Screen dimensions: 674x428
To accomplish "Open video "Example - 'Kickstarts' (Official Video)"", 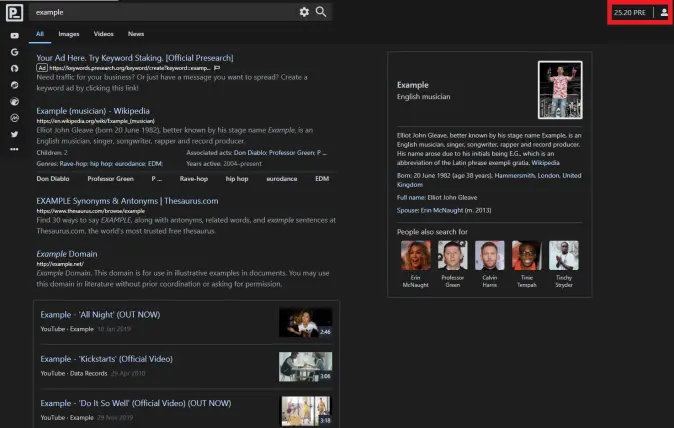I will (x=107, y=359).
